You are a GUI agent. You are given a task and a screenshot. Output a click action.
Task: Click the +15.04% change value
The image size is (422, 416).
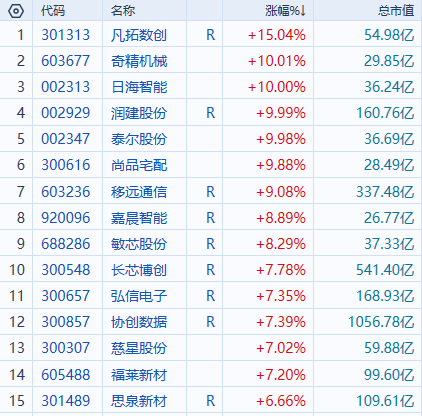coord(277,35)
